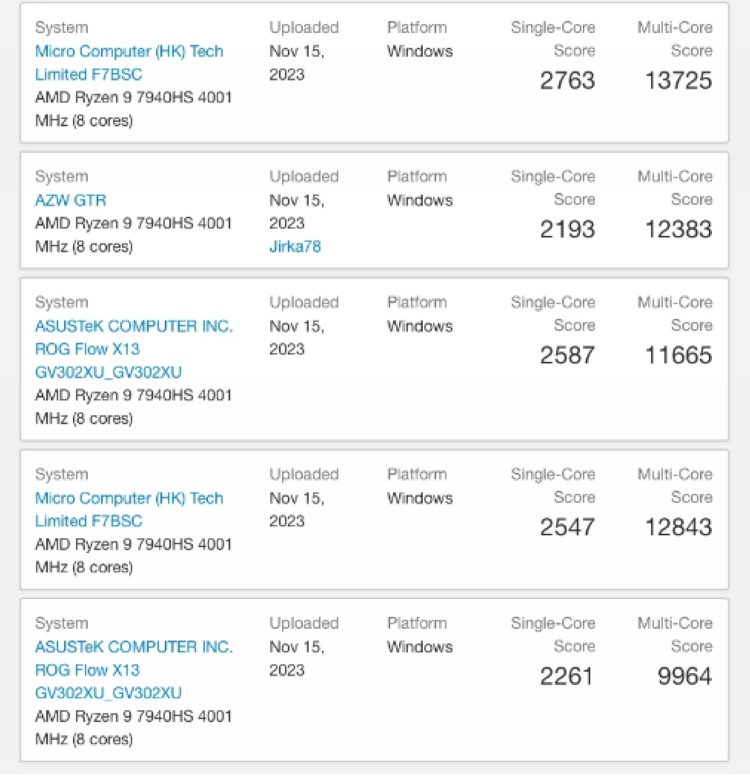Click the single-core score 2587
This screenshot has height=781, width=750.
click(x=567, y=356)
